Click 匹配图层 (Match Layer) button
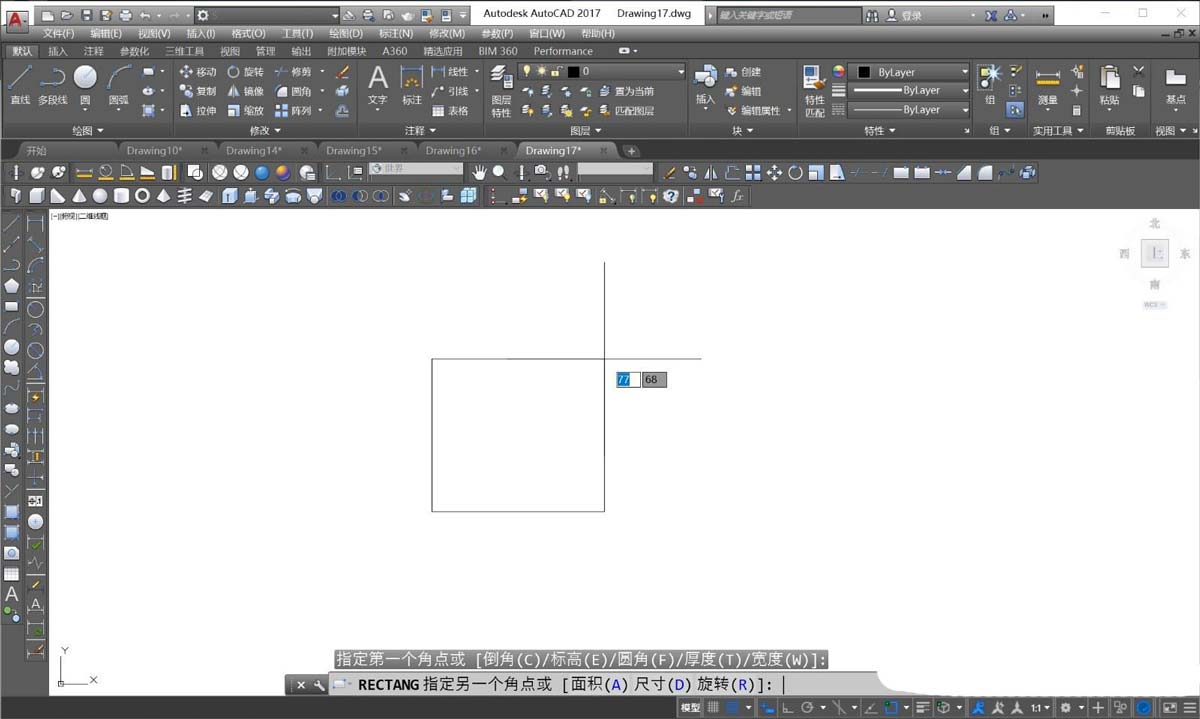The width and height of the screenshot is (1200, 719). [628, 111]
